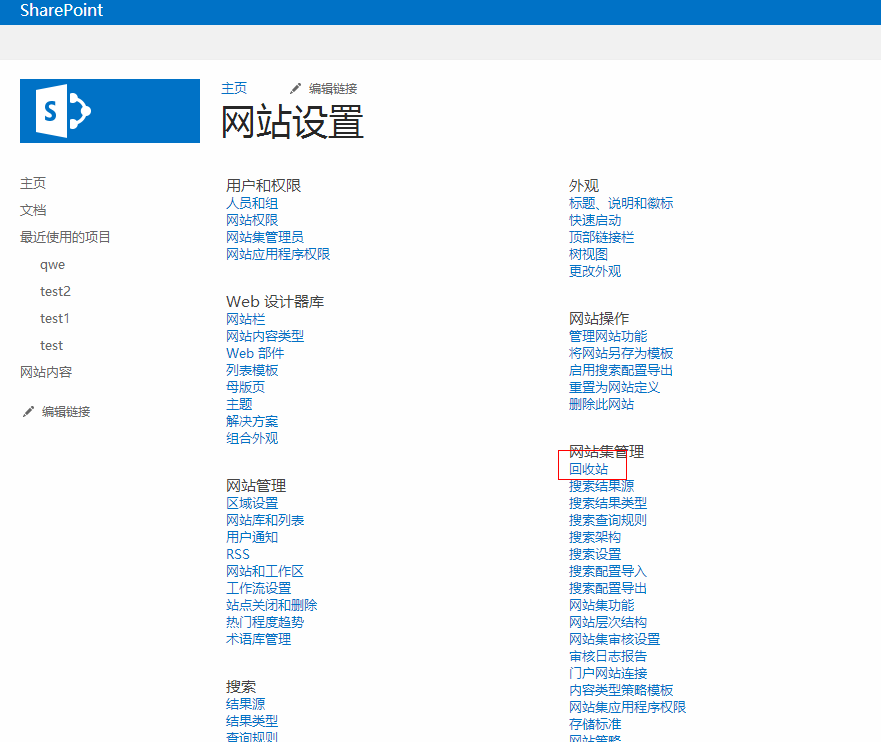Image resolution: width=881 pixels, height=742 pixels.
Task: Open 母版页 link
Action: click(x=246, y=387)
